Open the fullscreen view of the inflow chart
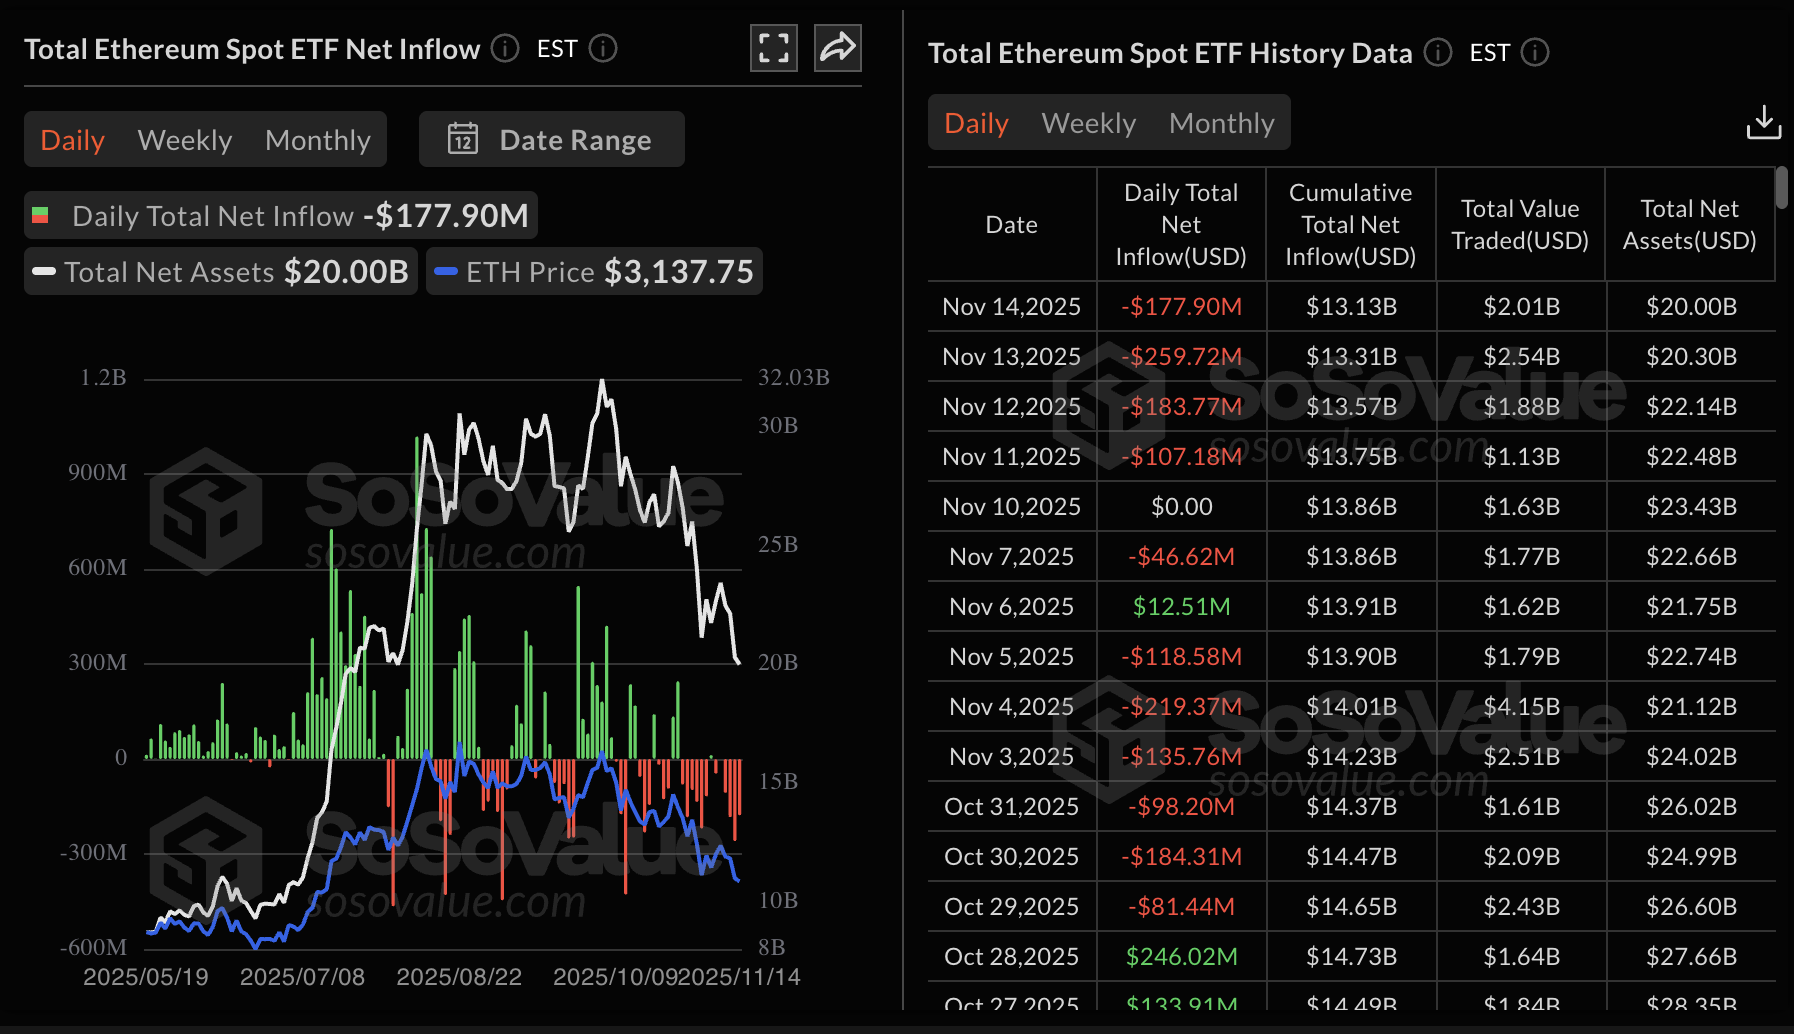The height and width of the screenshot is (1034, 1794). [773, 47]
